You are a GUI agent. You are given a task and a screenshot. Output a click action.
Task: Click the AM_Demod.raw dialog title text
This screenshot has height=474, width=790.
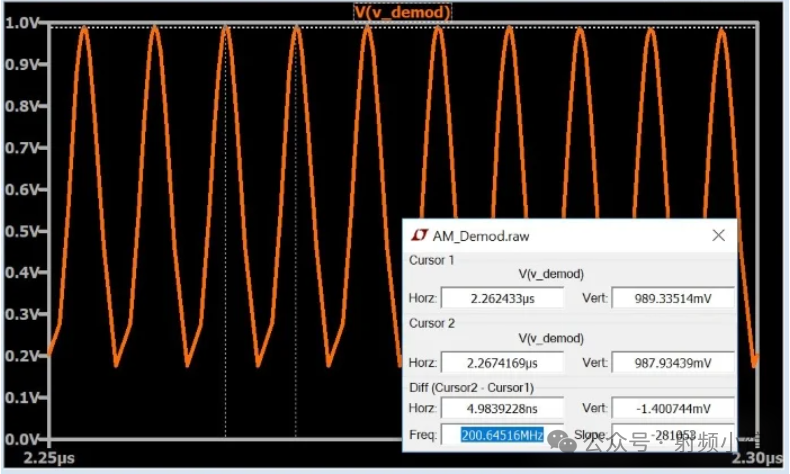point(481,236)
